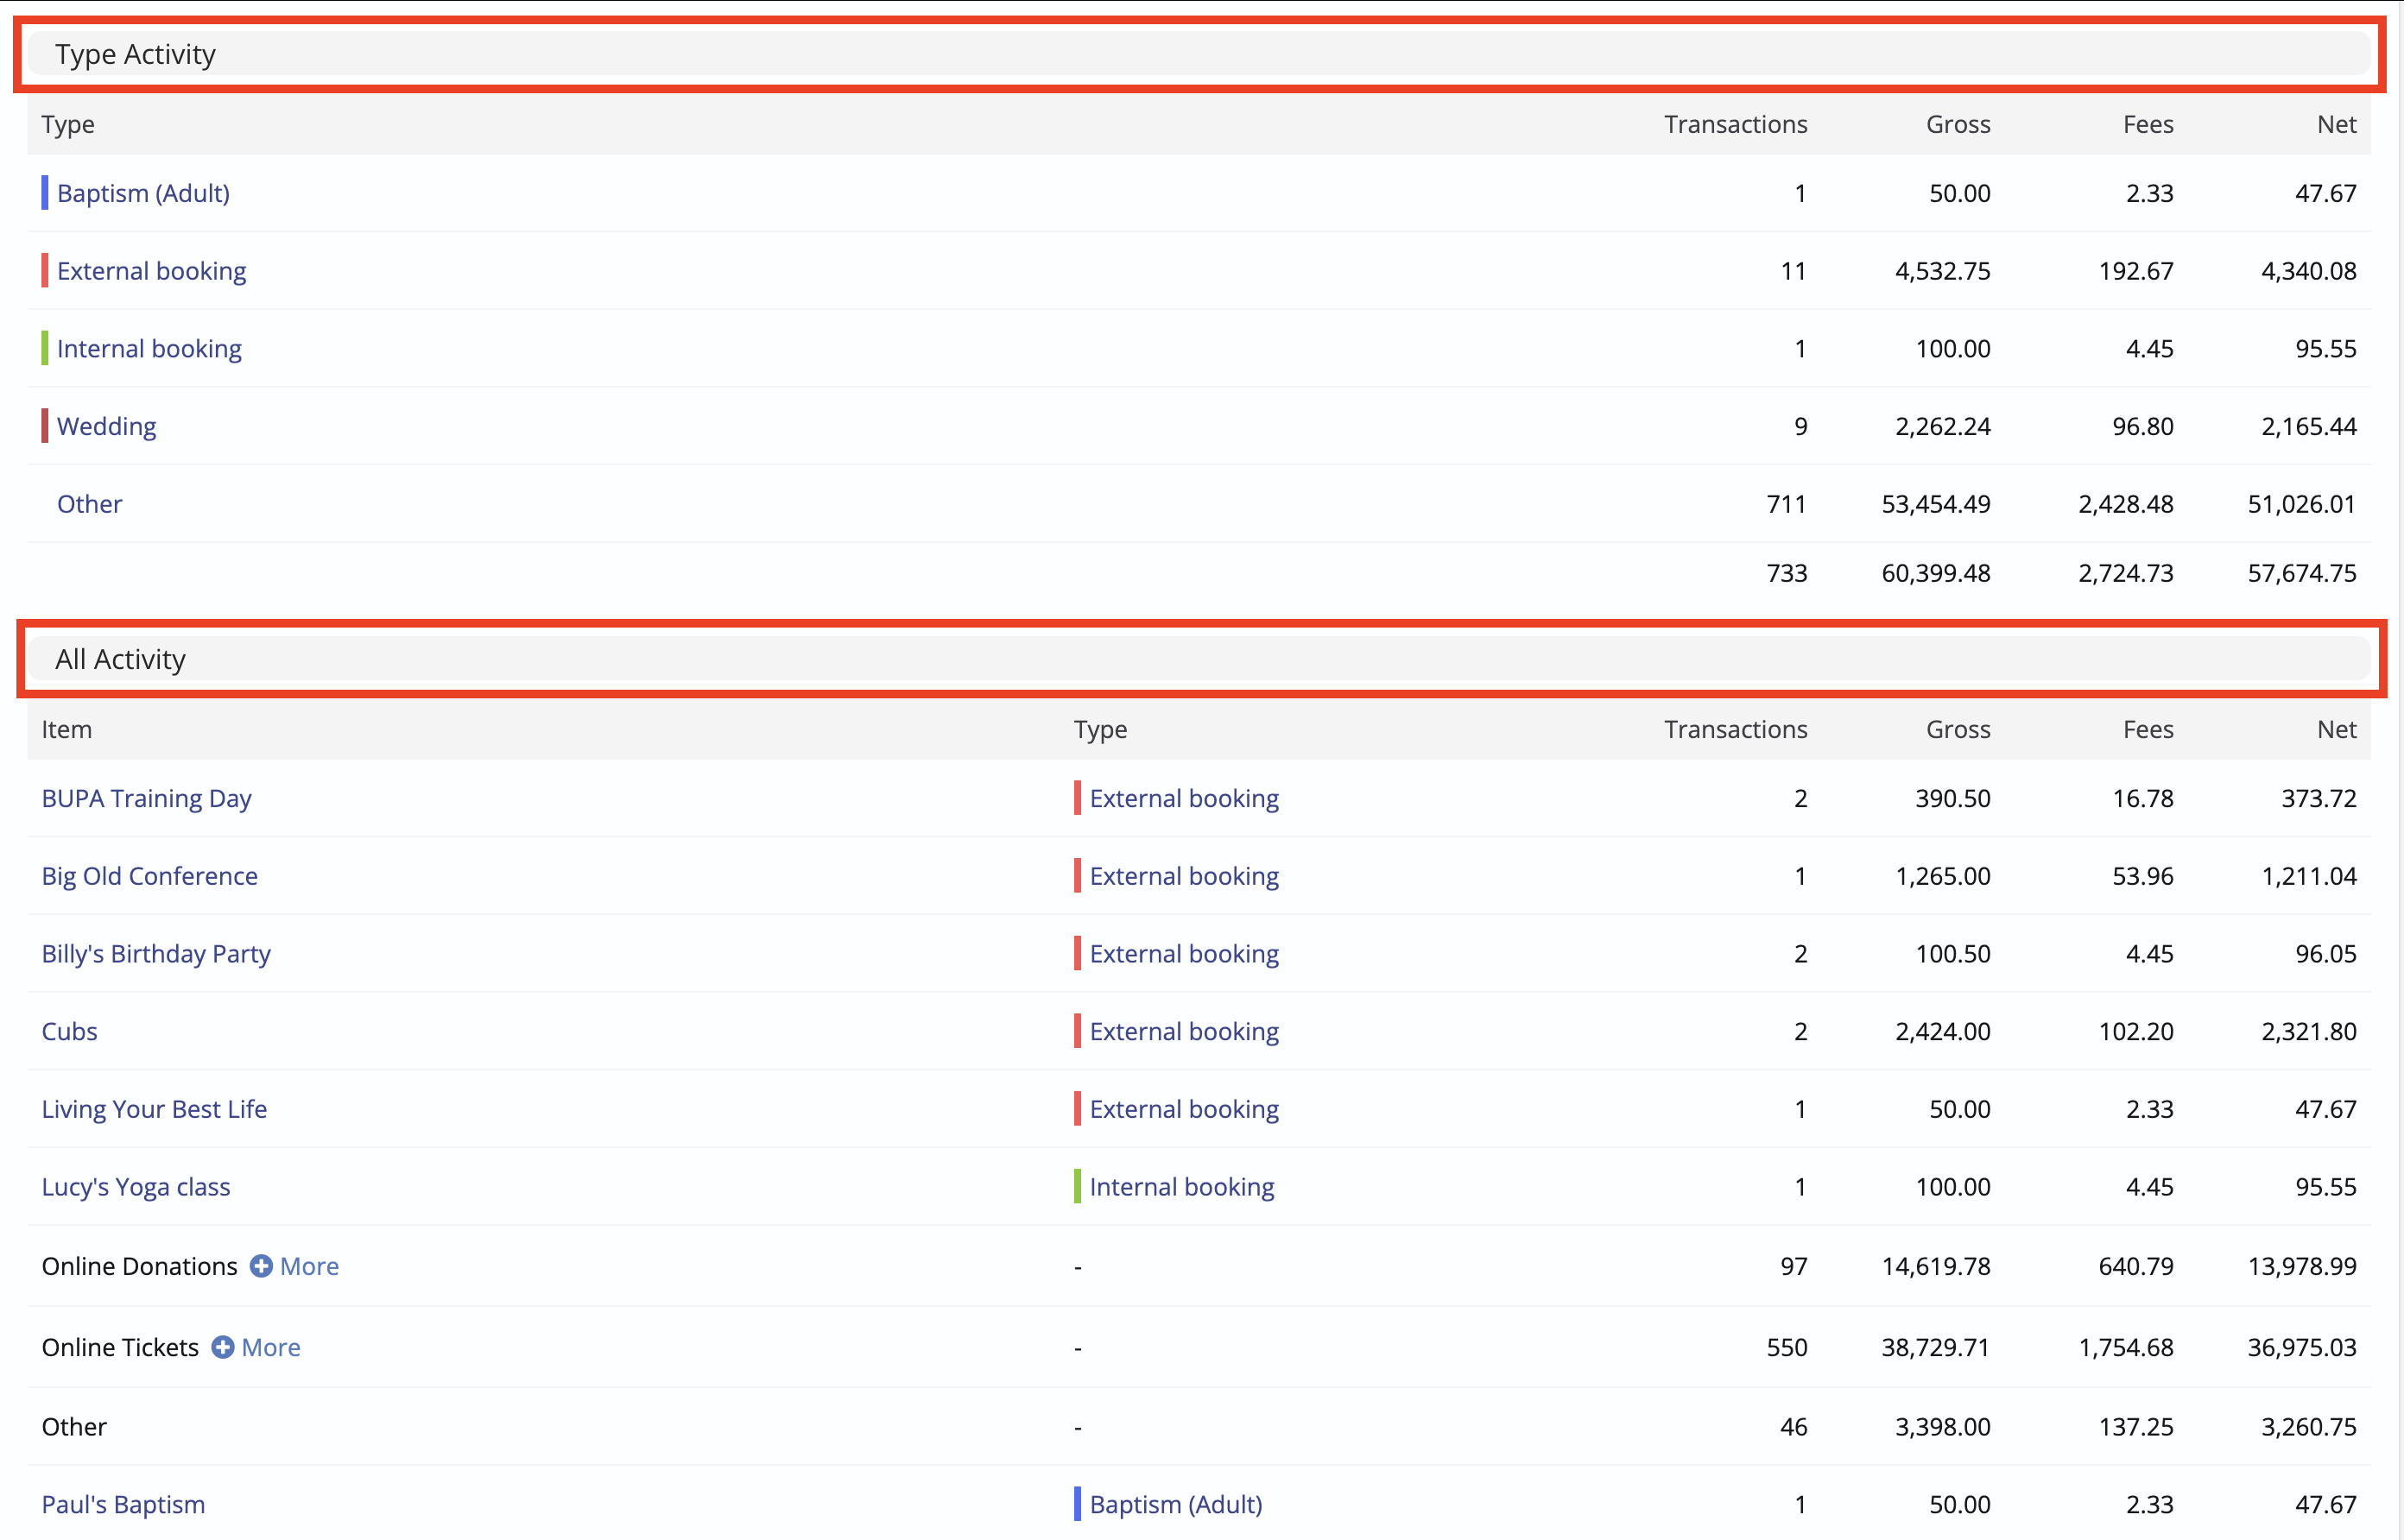Open Baptism (Adult) type link

(143, 193)
